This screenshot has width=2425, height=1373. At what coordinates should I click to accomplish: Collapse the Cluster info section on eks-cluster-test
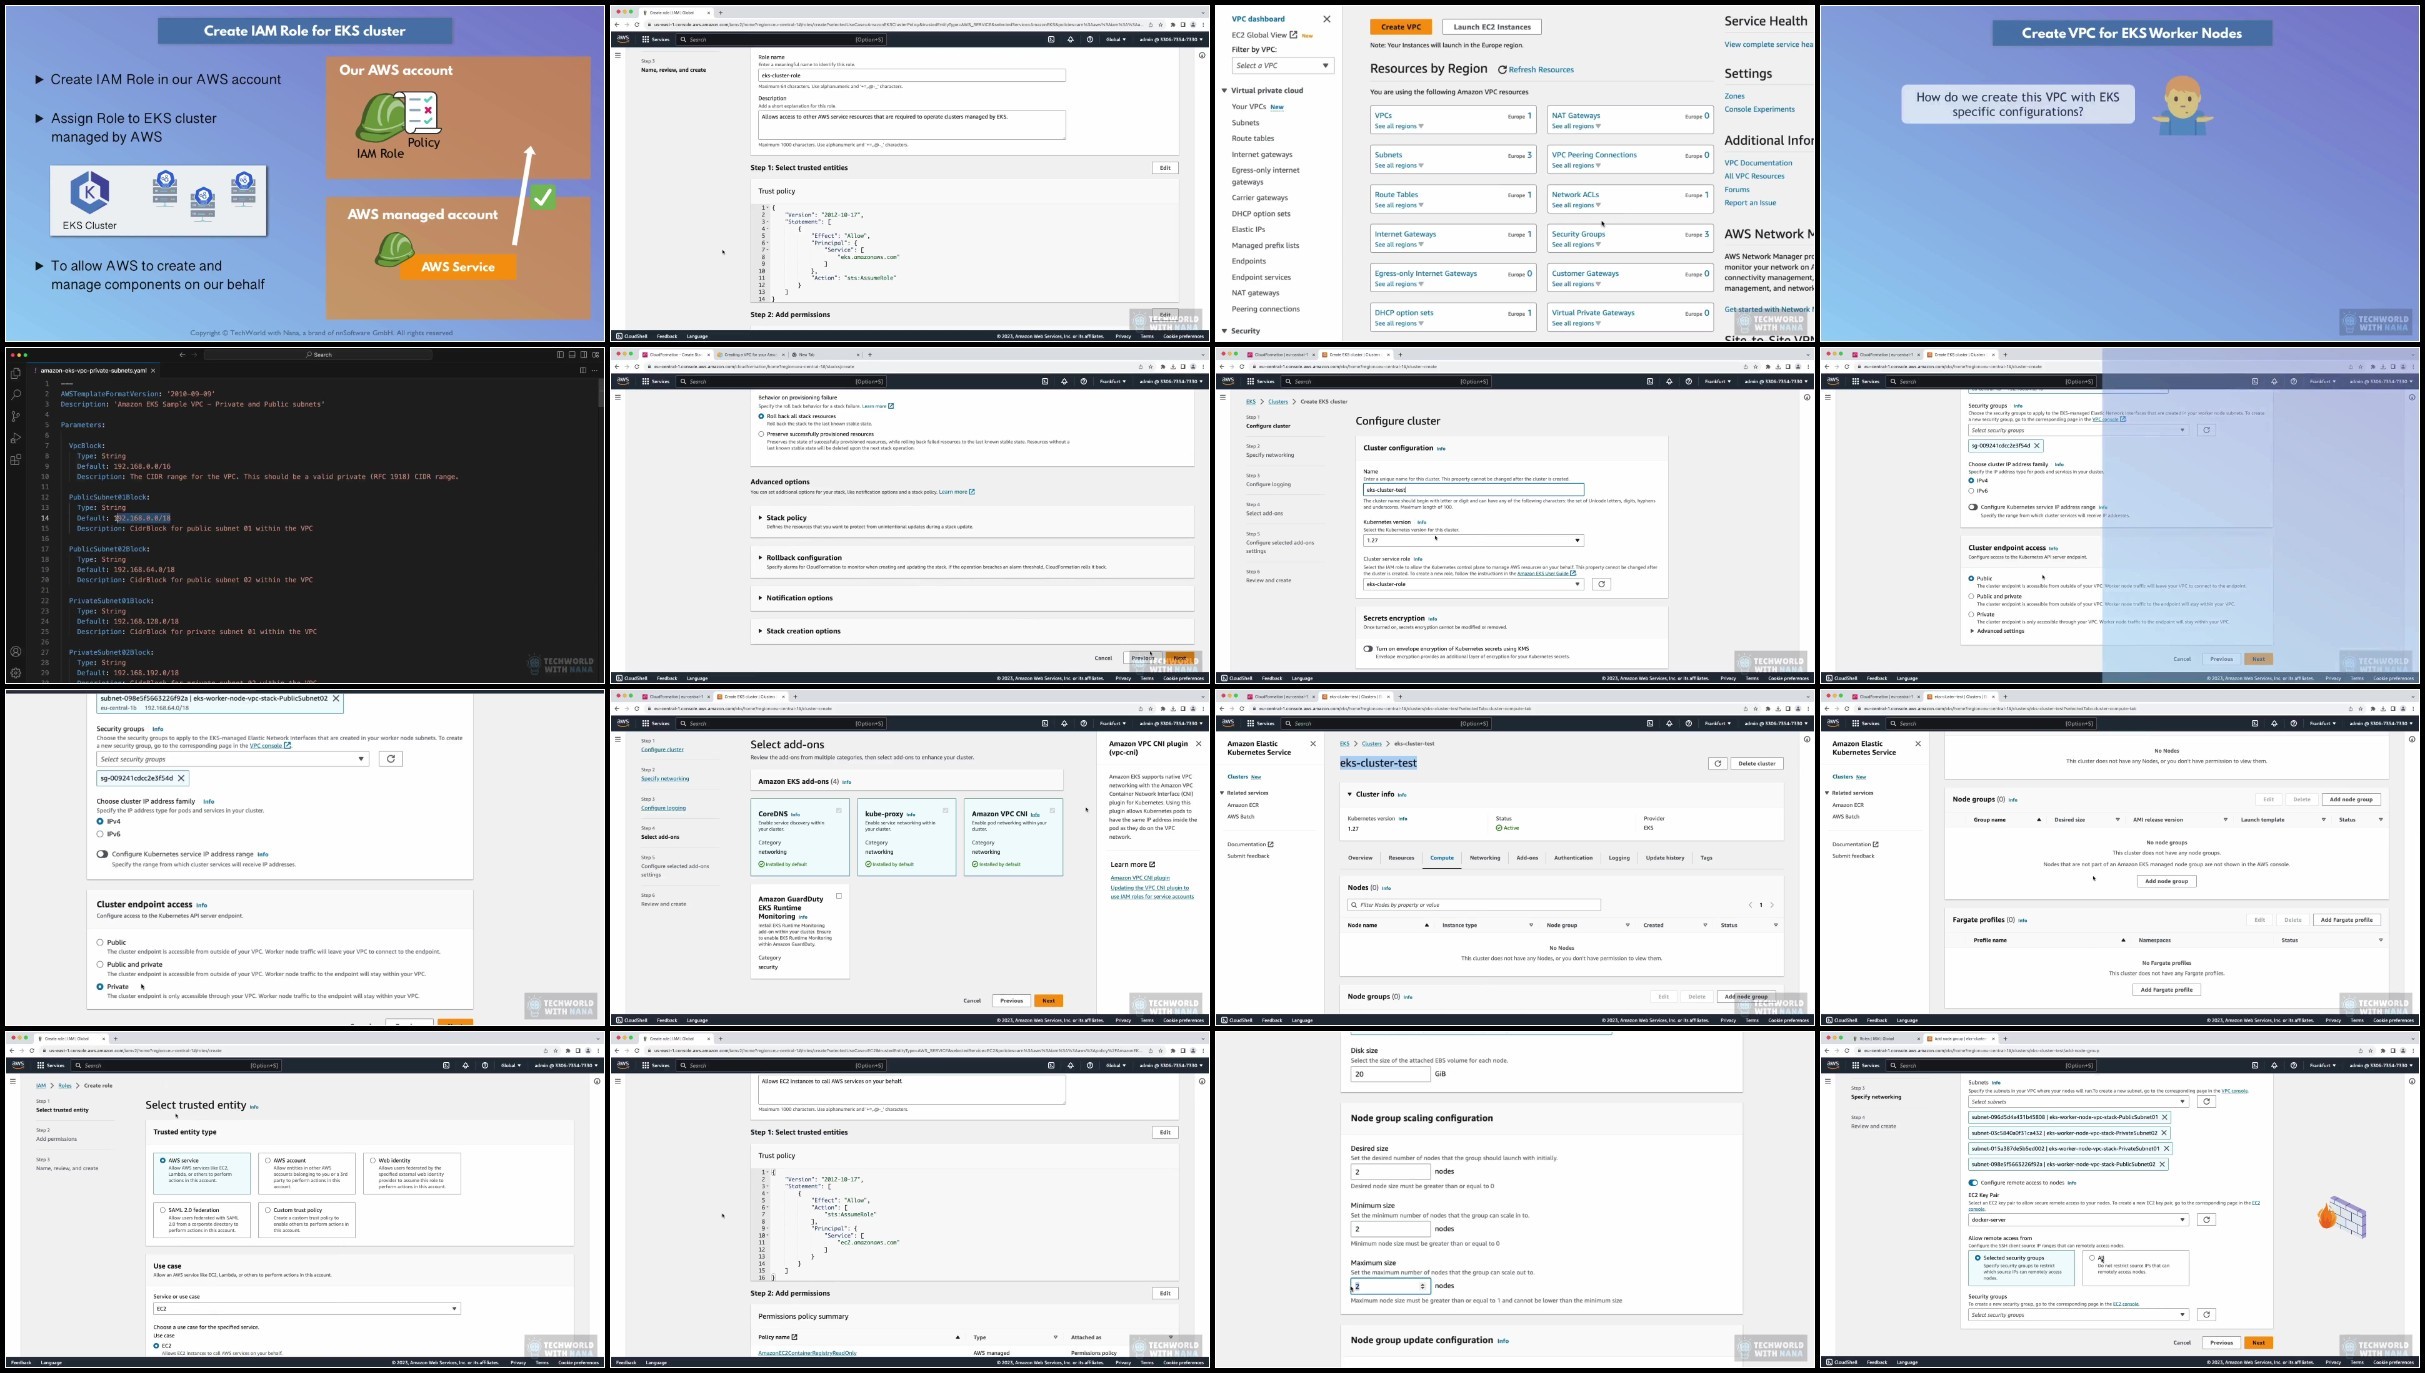1349,794
